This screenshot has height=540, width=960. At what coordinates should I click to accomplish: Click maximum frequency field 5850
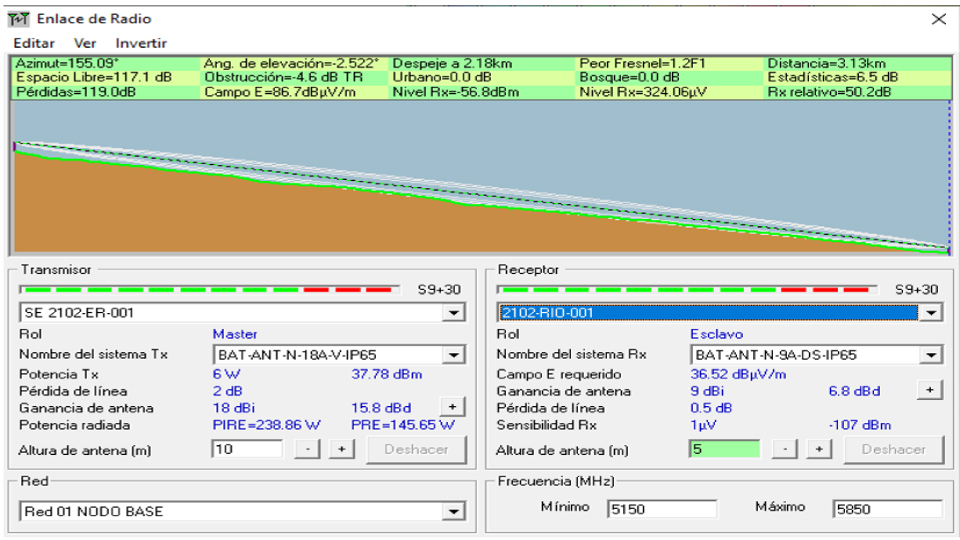888,509
